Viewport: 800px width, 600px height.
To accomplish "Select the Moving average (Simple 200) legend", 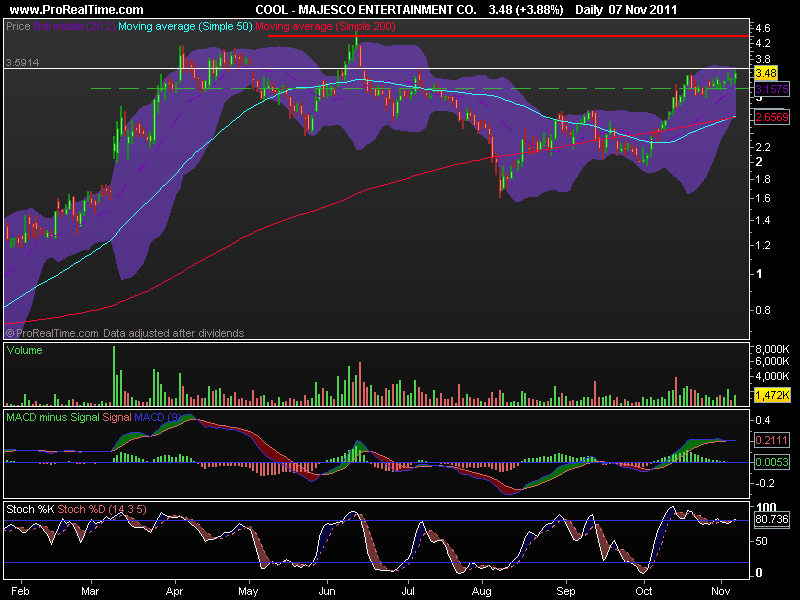I will [x=325, y=26].
